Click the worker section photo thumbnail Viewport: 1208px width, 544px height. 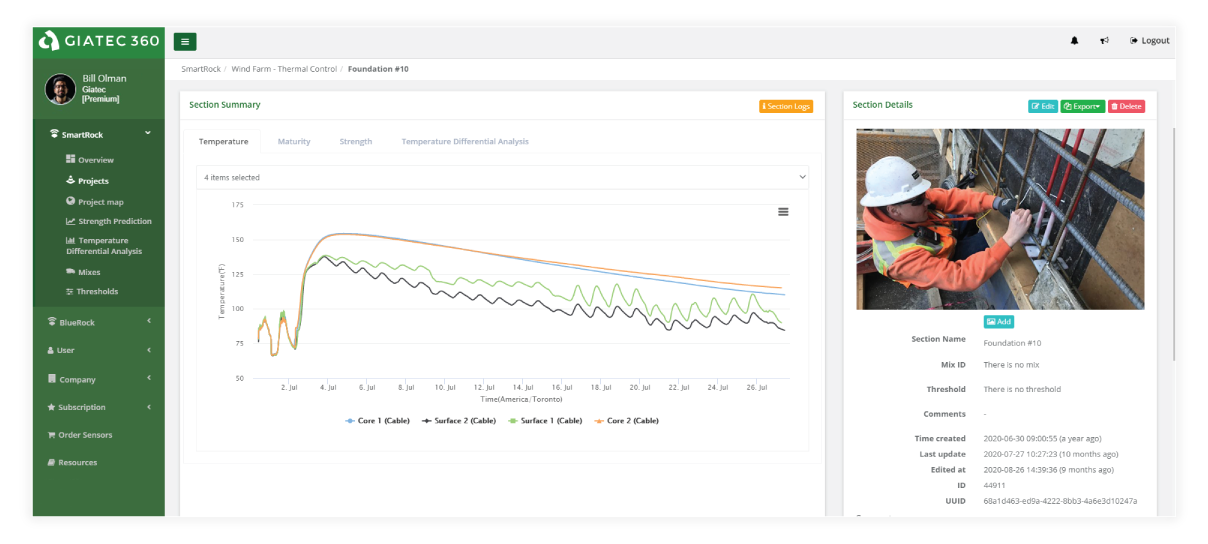(1000, 219)
